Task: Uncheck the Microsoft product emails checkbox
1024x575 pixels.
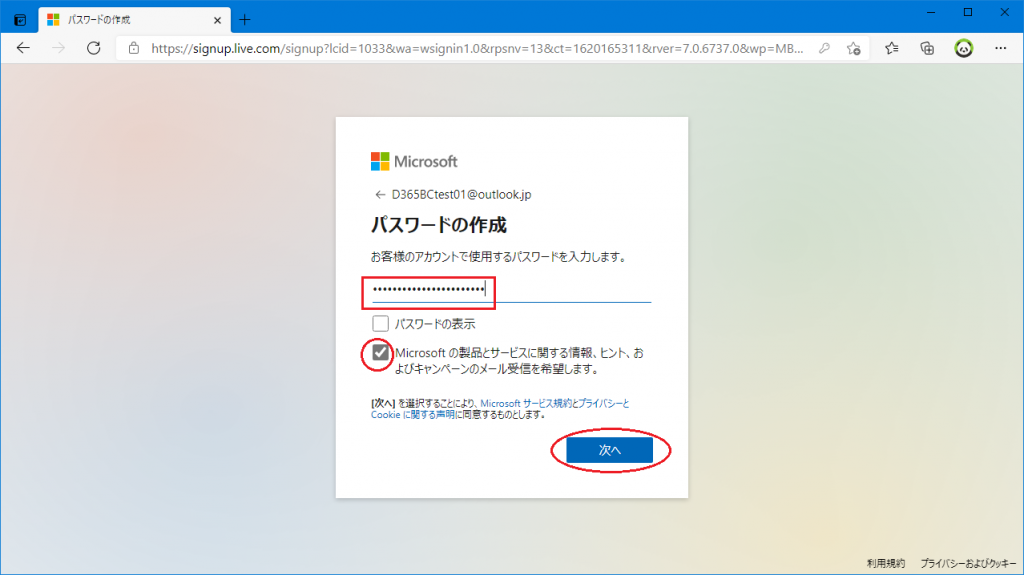Action: click(380, 353)
